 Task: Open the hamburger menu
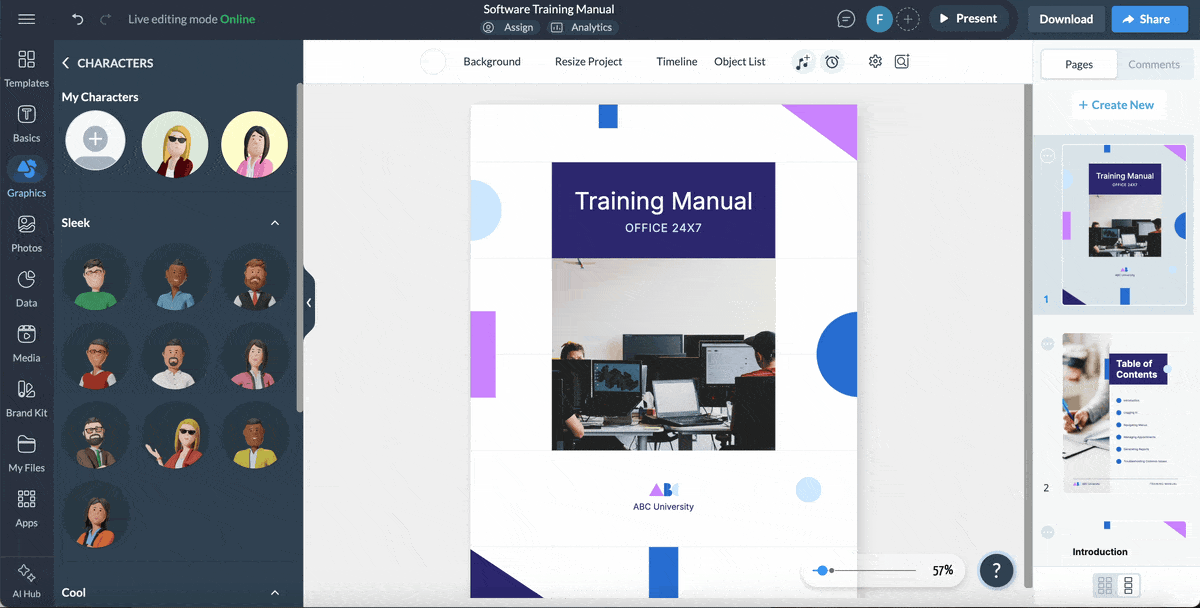[x=27, y=18]
